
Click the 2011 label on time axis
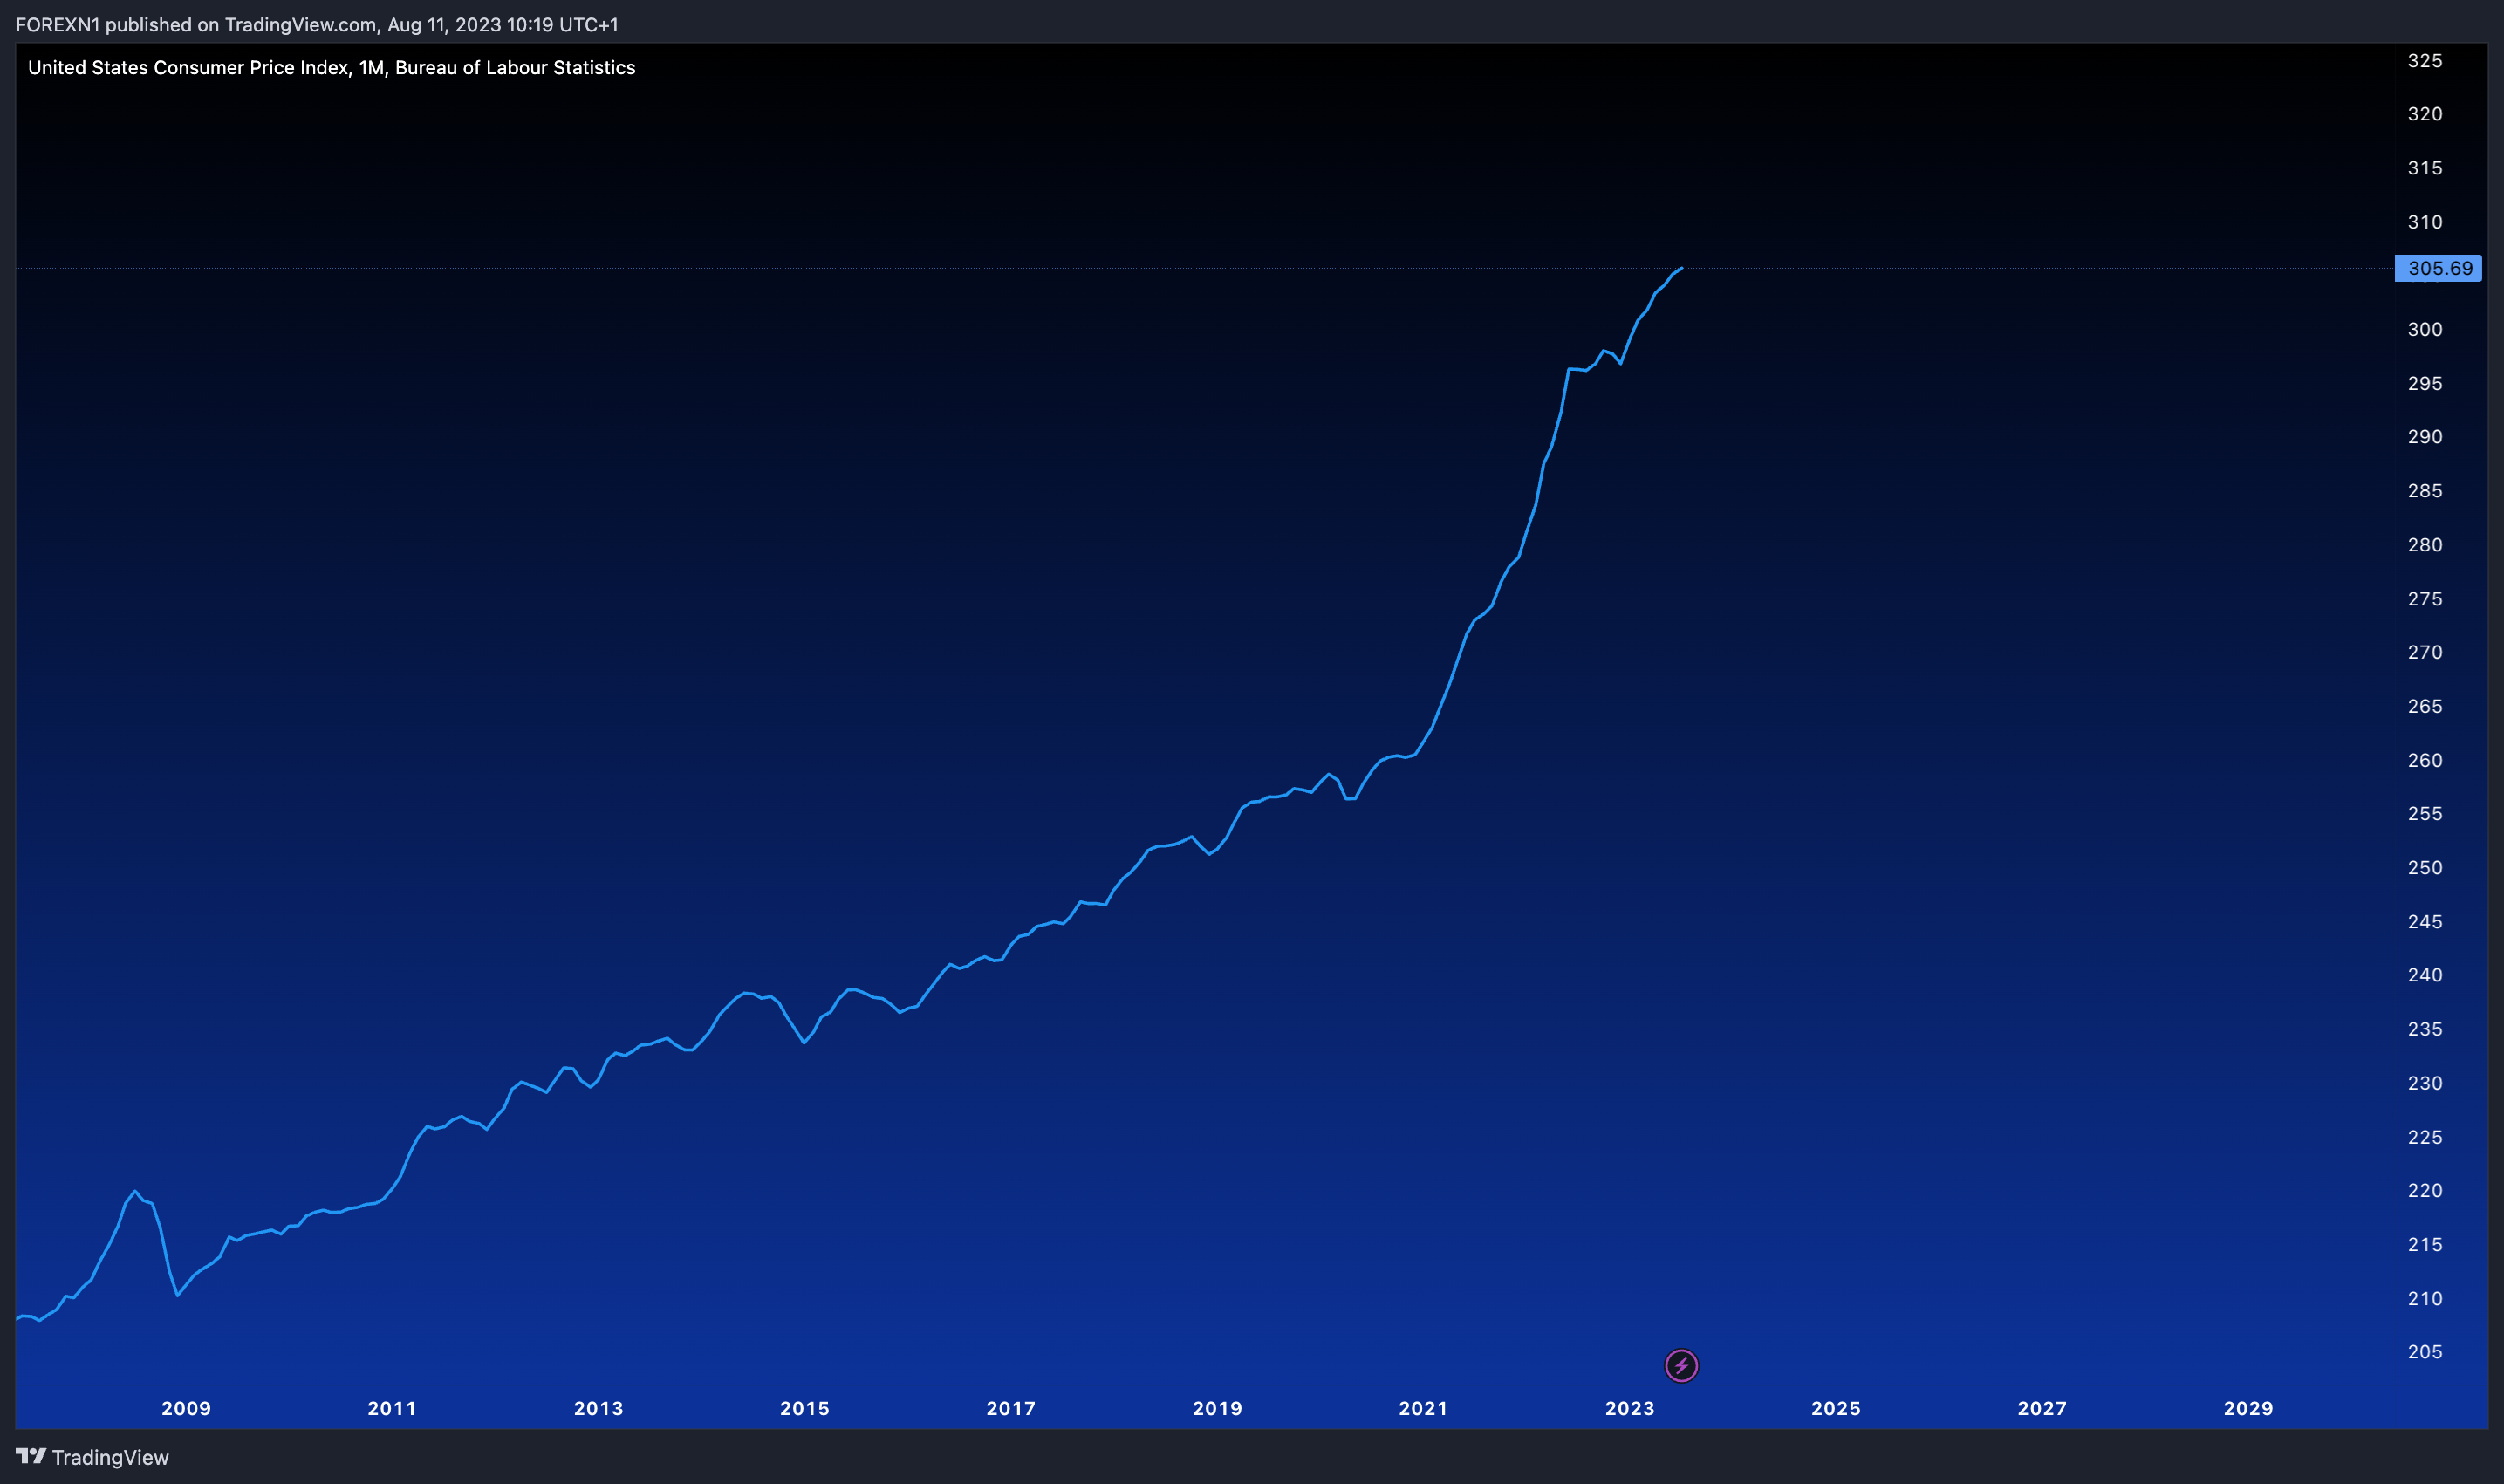click(392, 1408)
